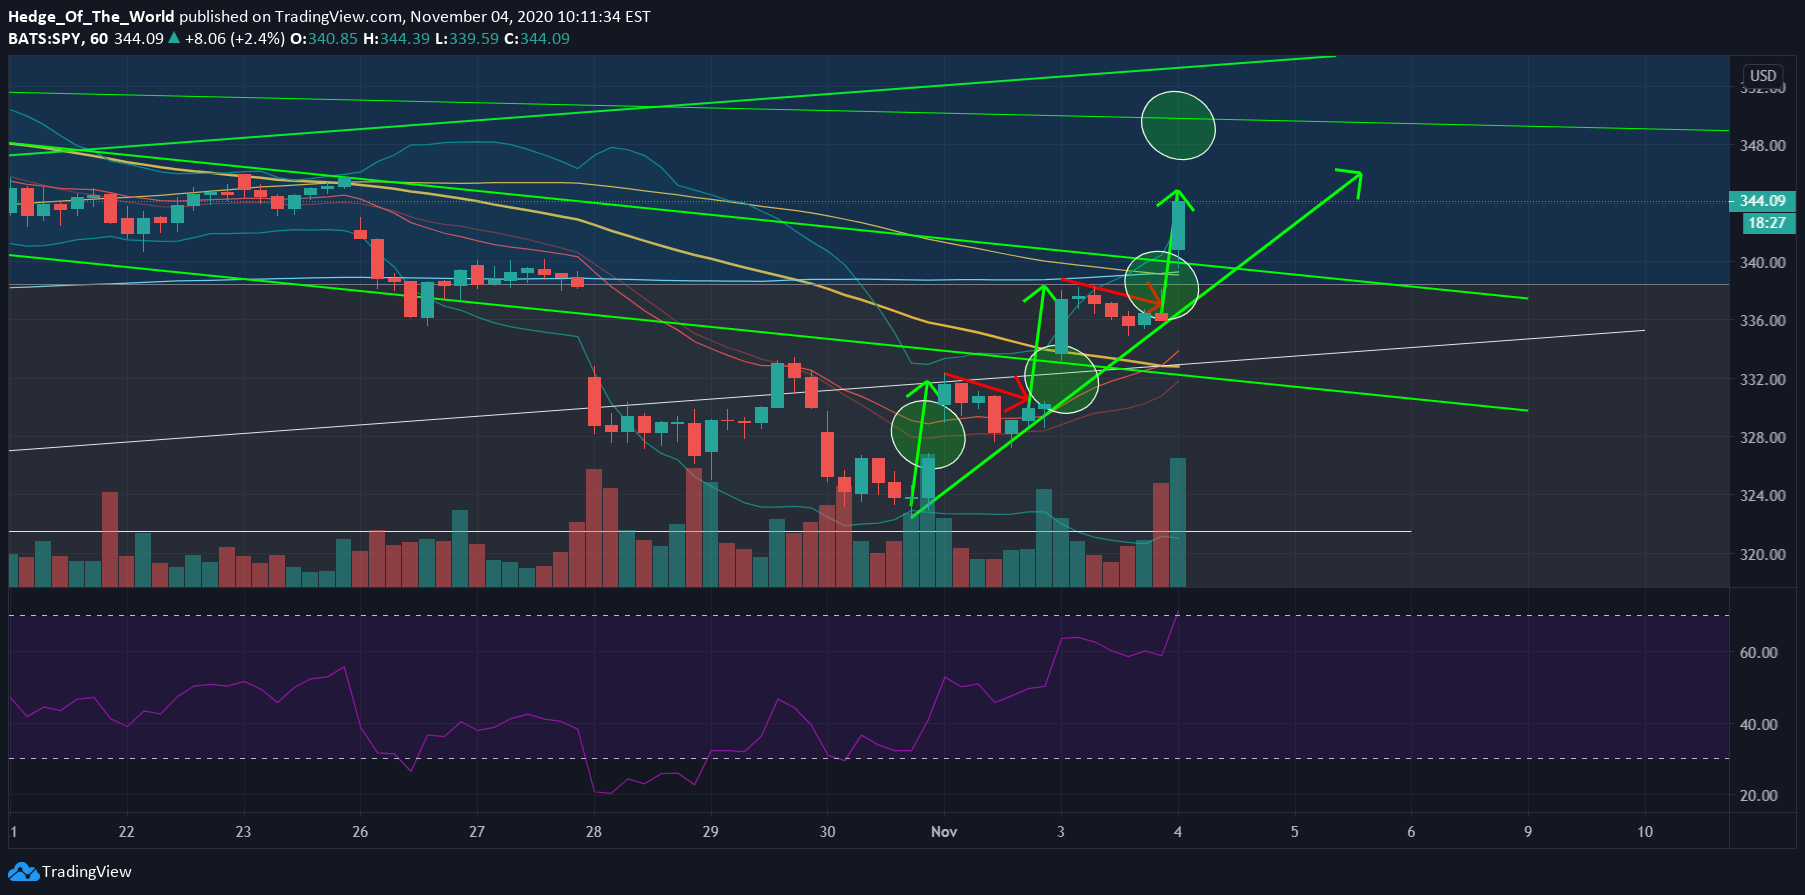1805x895 pixels.
Task: Click the RSI 20.00 axis label
Action: [x=1759, y=796]
